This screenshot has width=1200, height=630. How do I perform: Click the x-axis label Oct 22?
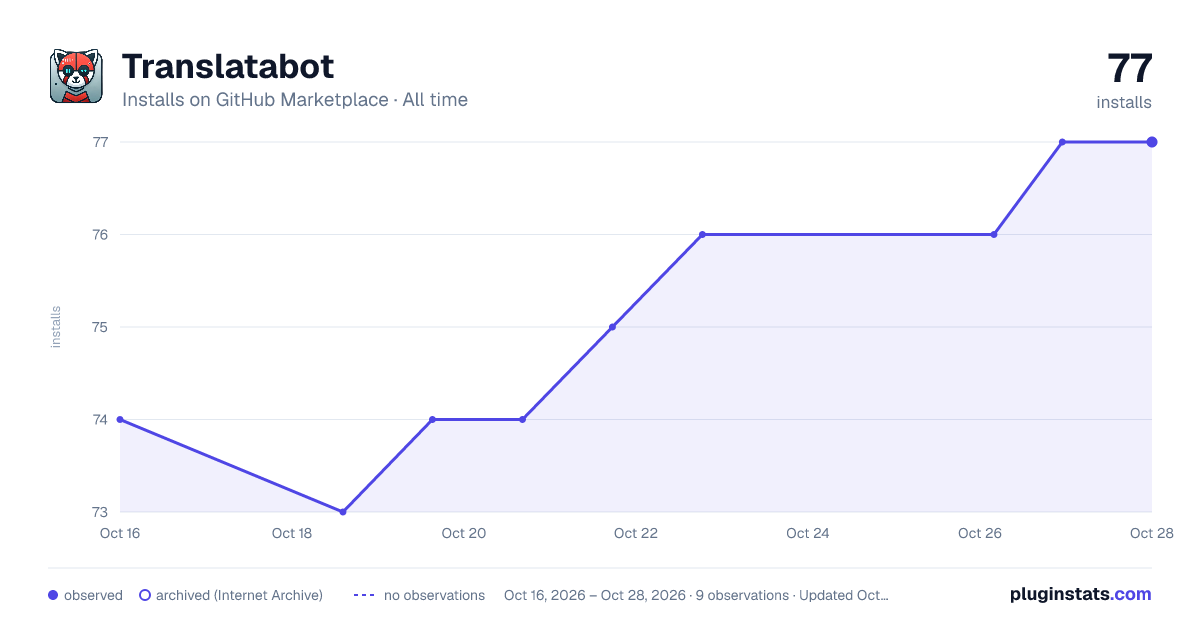[636, 533]
